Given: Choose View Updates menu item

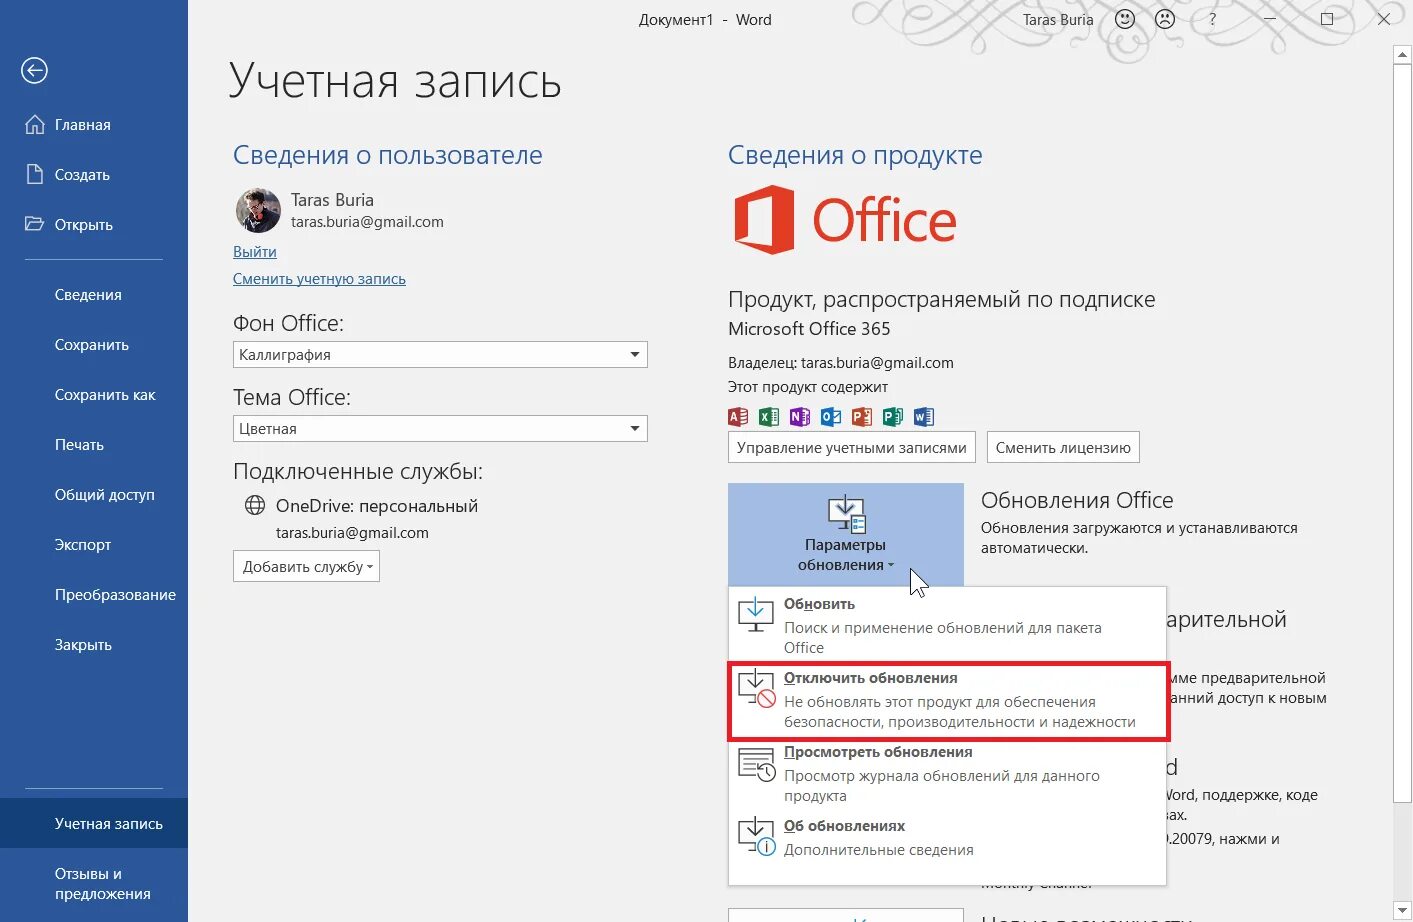Looking at the screenshot, I should point(947,774).
